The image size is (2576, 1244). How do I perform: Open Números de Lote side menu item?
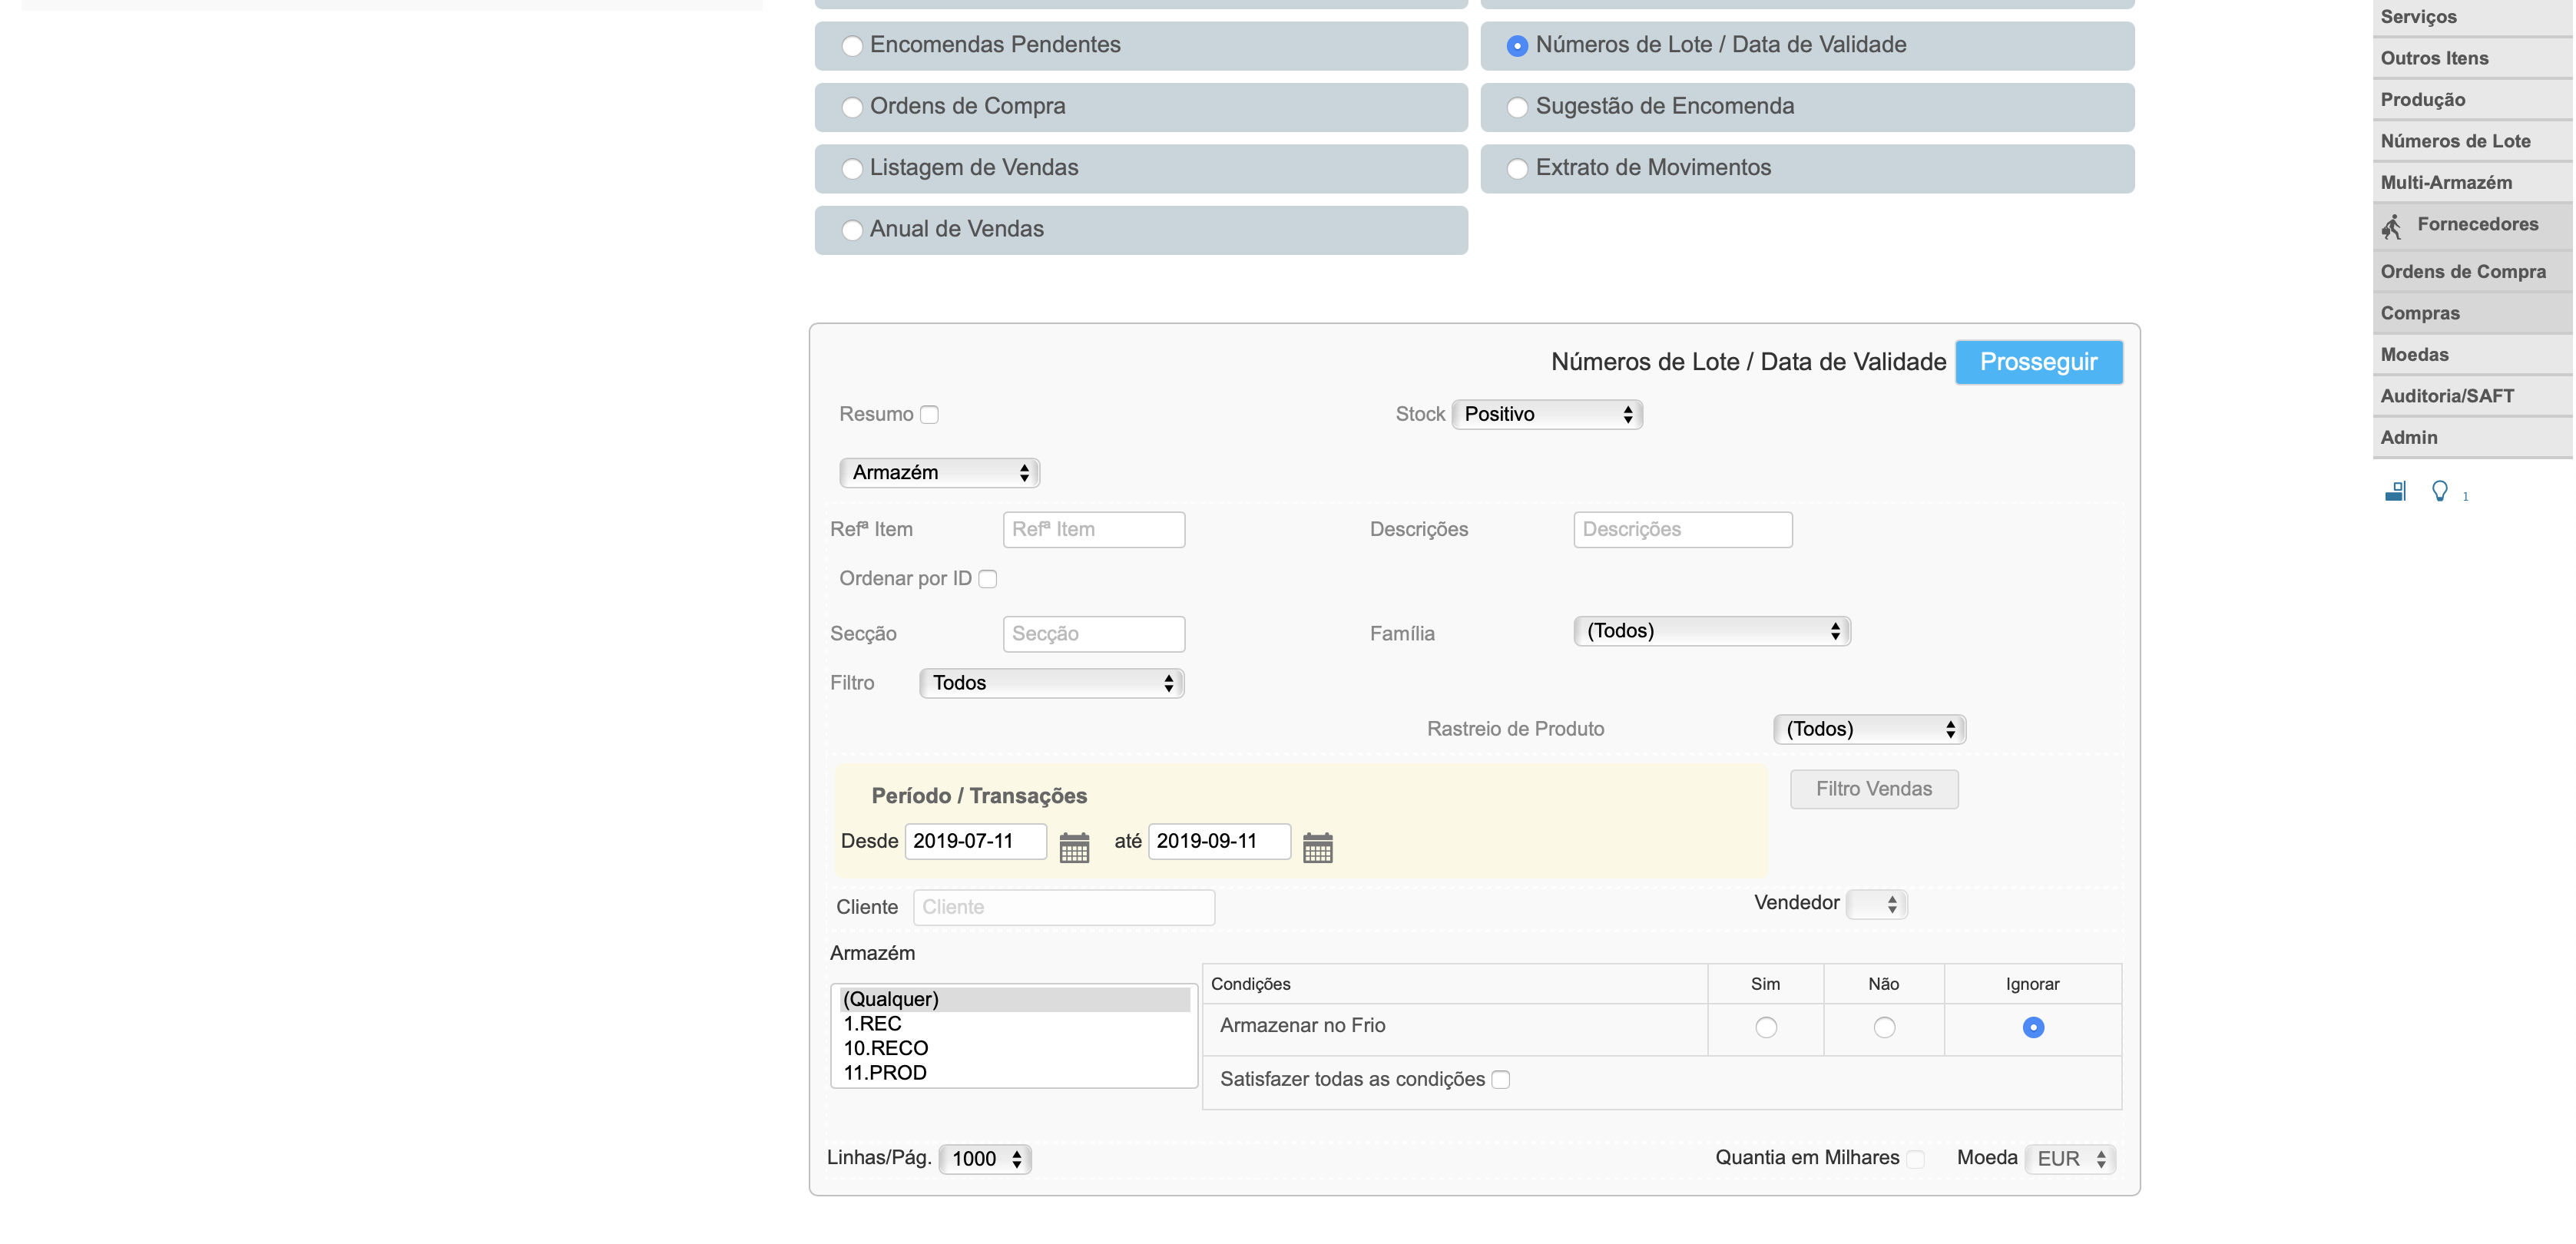(2472, 141)
